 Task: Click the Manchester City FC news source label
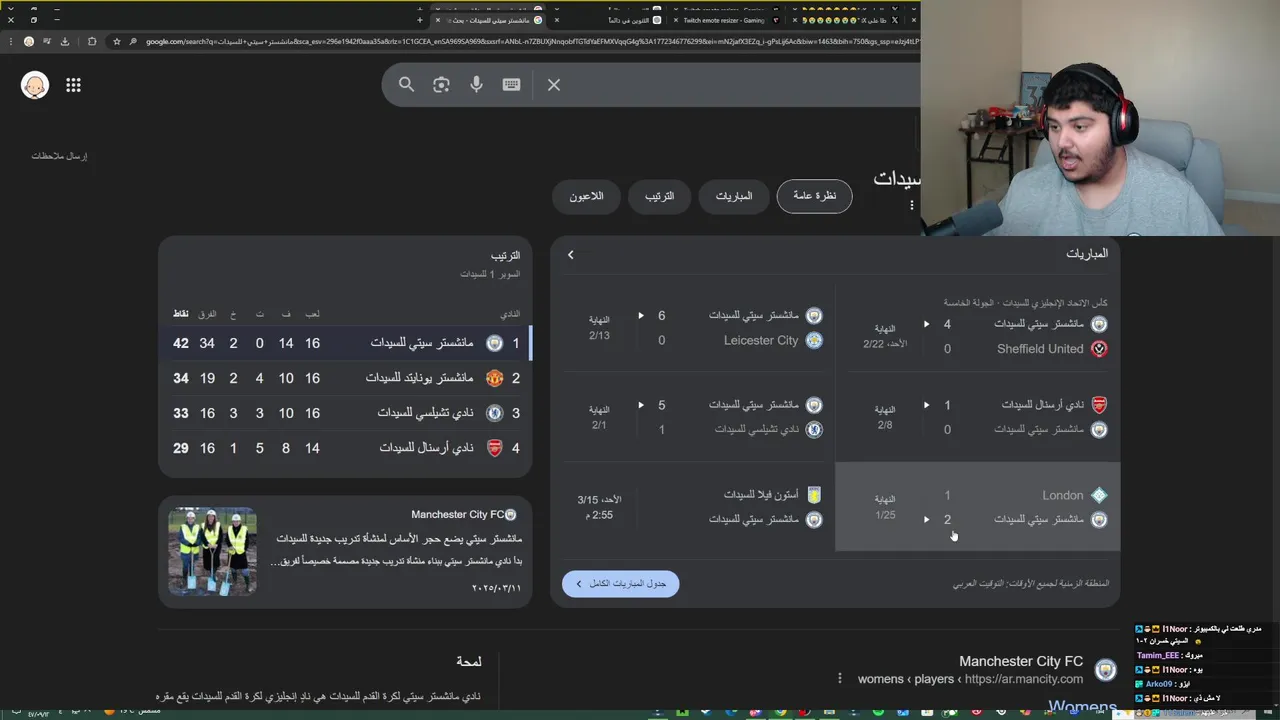[457, 515]
